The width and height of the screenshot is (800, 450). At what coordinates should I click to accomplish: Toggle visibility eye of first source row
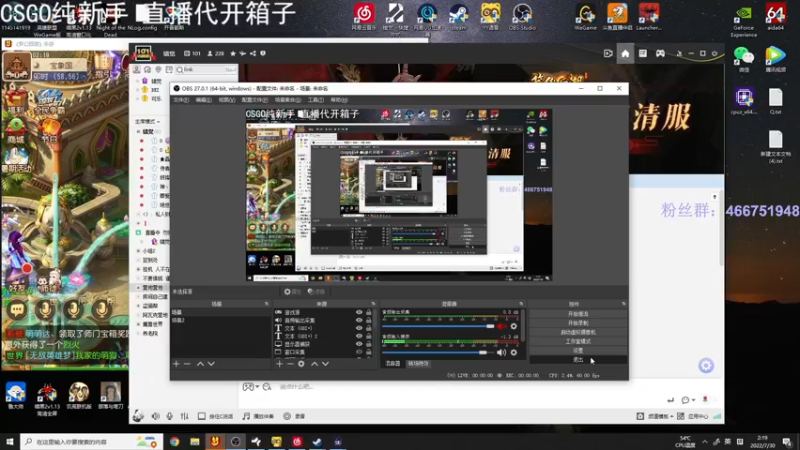point(359,312)
